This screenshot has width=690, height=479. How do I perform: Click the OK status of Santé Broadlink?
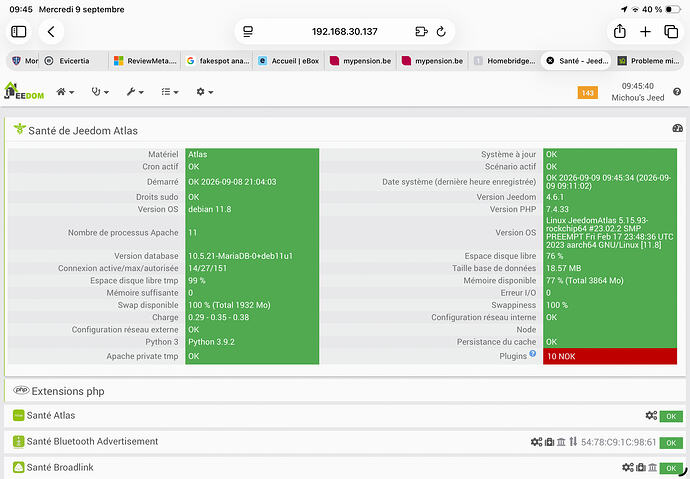[671, 468]
